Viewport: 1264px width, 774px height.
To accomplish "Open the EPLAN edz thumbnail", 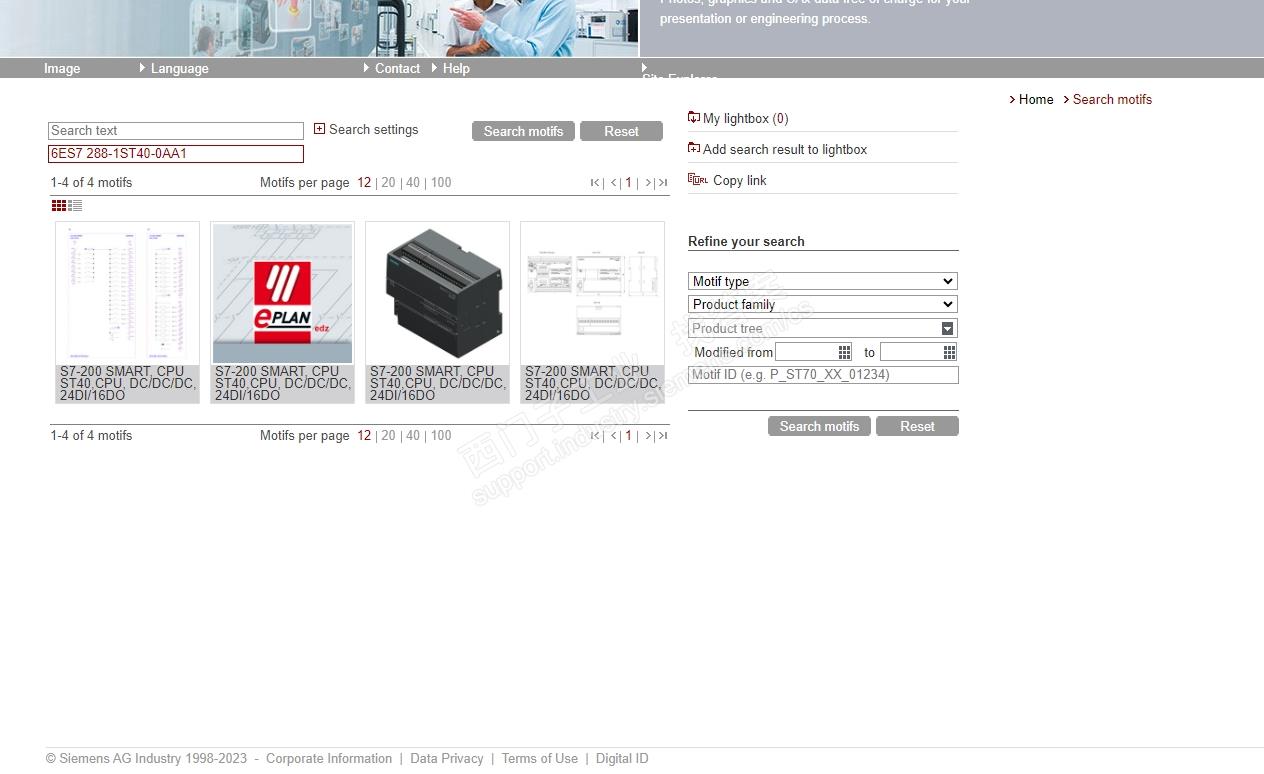I will pos(282,293).
